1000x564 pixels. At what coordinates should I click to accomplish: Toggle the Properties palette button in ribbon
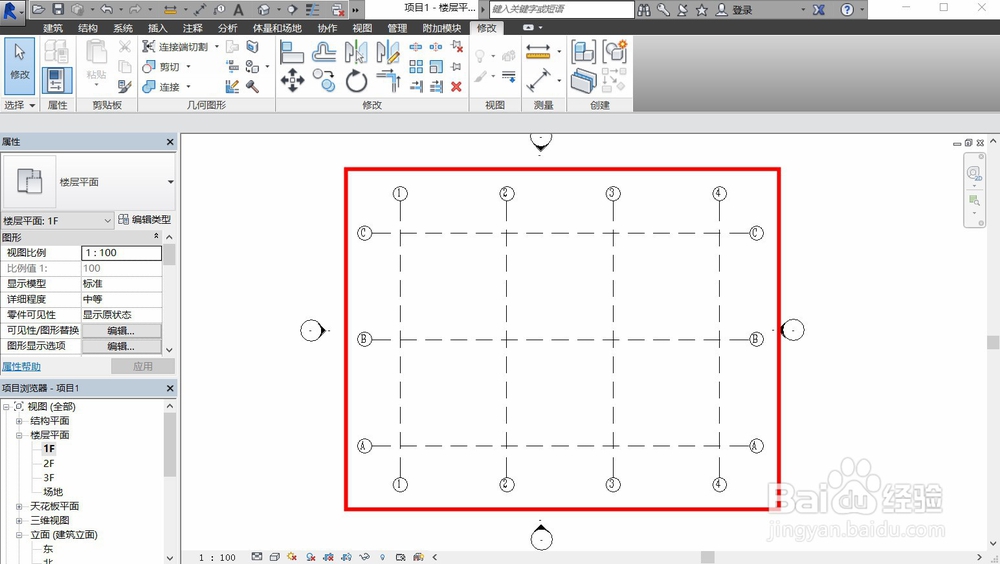click(x=57, y=80)
